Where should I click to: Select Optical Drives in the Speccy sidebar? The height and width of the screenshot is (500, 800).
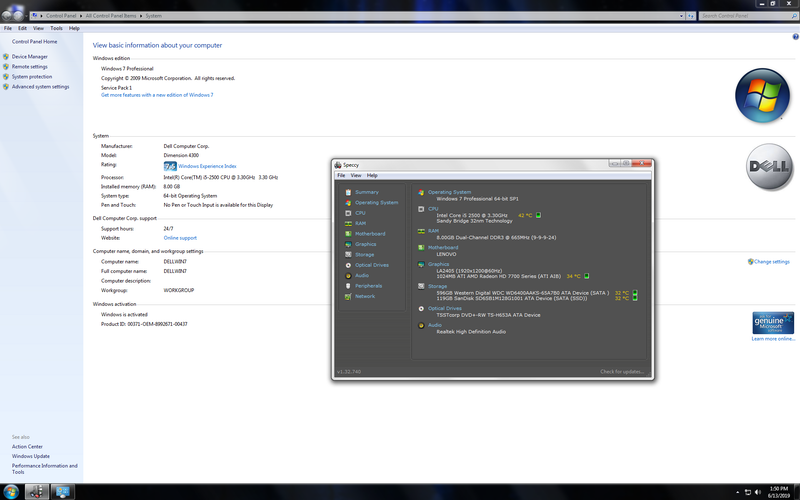coord(371,265)
